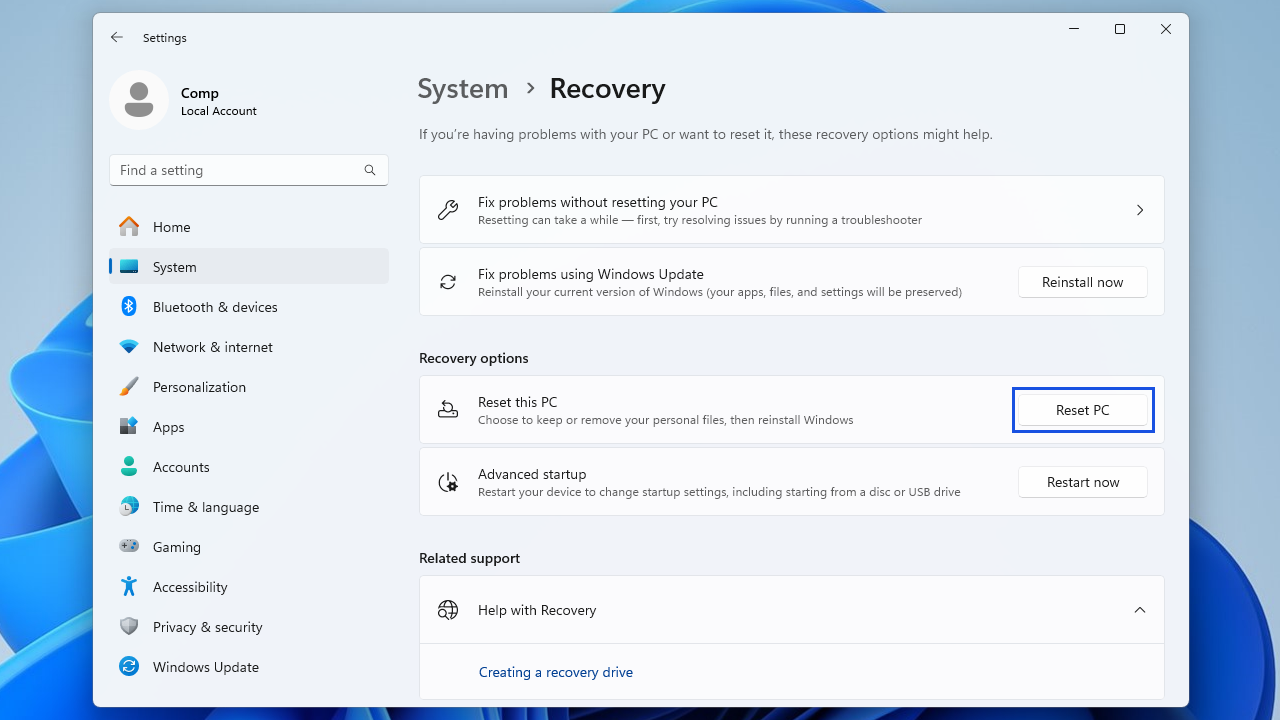Click the Local Account label
This screenshot has width=1280, height=720.
click(x=219, y=111)
